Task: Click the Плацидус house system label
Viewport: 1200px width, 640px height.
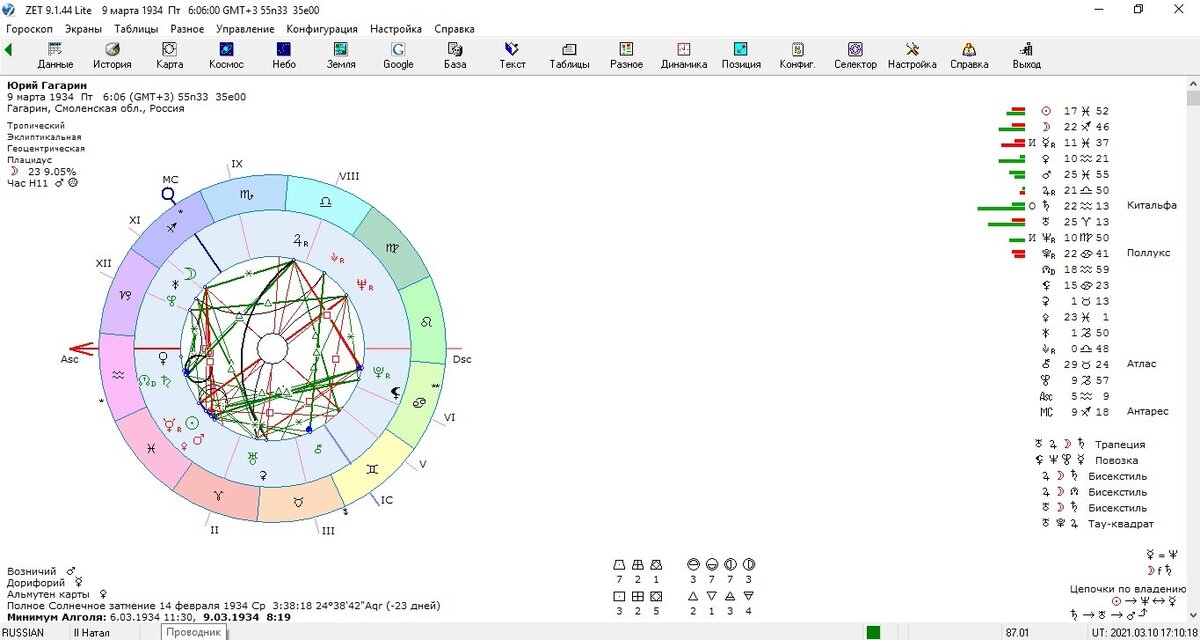Action: tap(29, 160)
